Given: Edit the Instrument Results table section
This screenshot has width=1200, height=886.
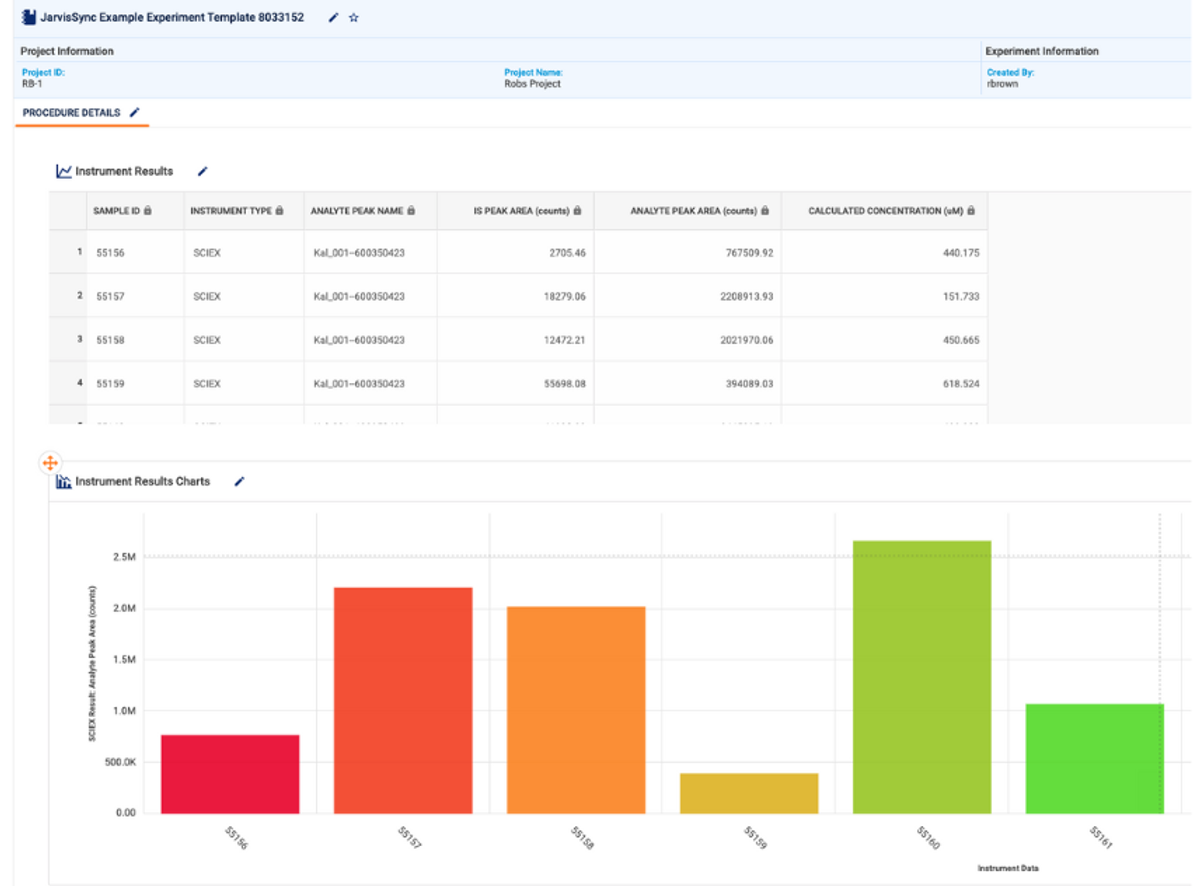Looking at the screenshot, I should 202,171.
